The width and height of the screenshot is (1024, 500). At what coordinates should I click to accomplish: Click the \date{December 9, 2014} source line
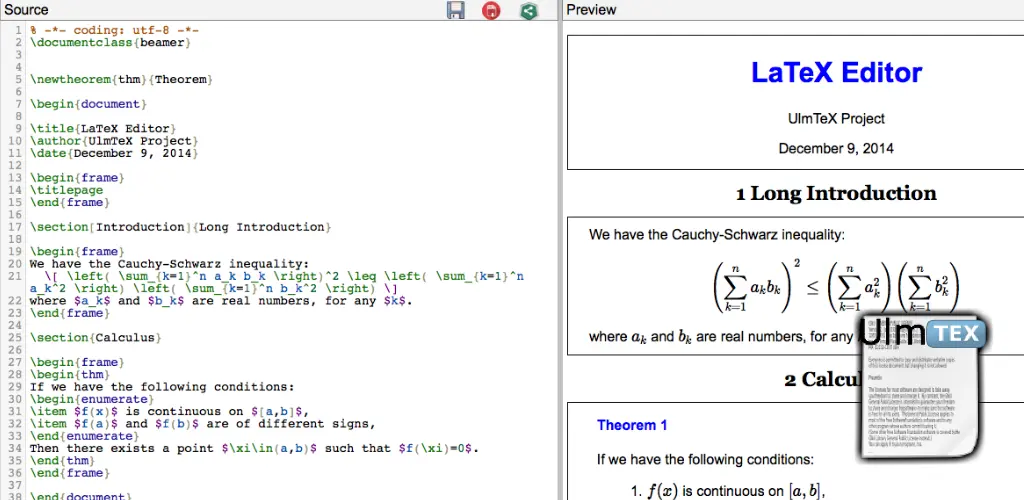(x=114, y=153)
